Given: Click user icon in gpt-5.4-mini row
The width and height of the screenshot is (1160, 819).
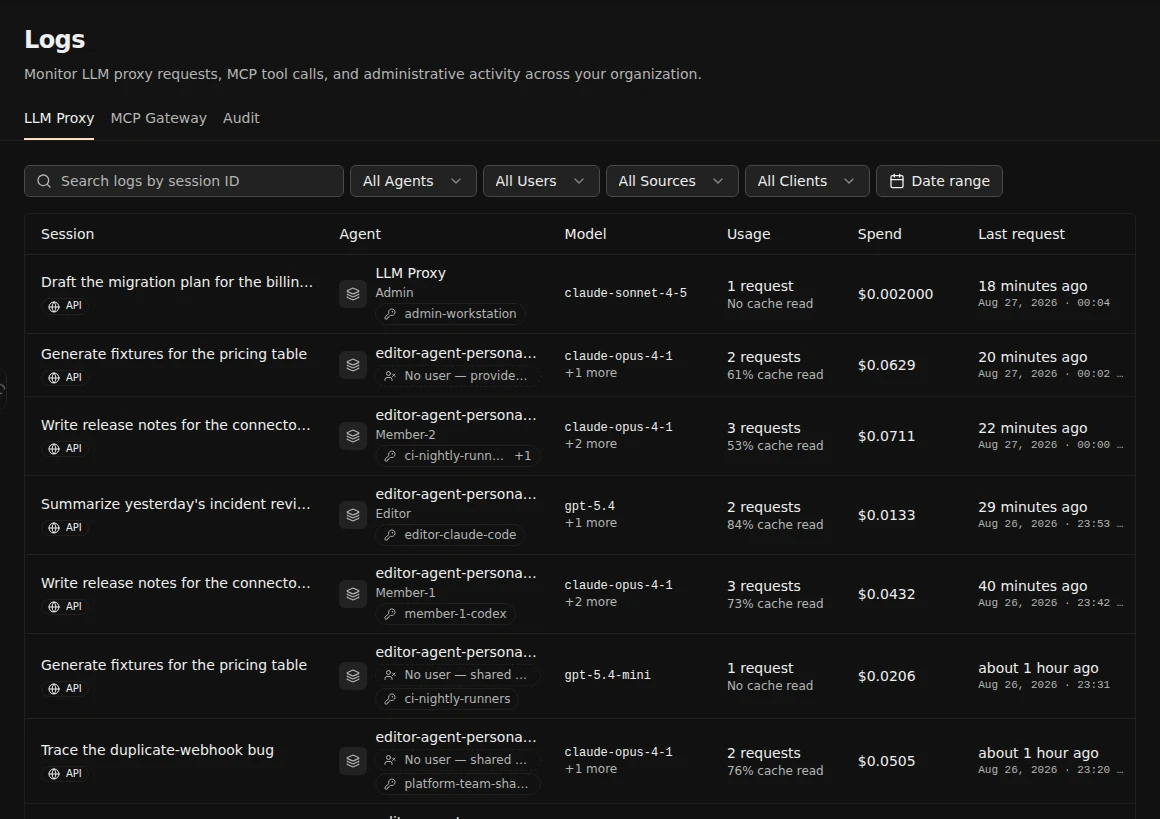Looking at the screenshot, I should point(390,675).
